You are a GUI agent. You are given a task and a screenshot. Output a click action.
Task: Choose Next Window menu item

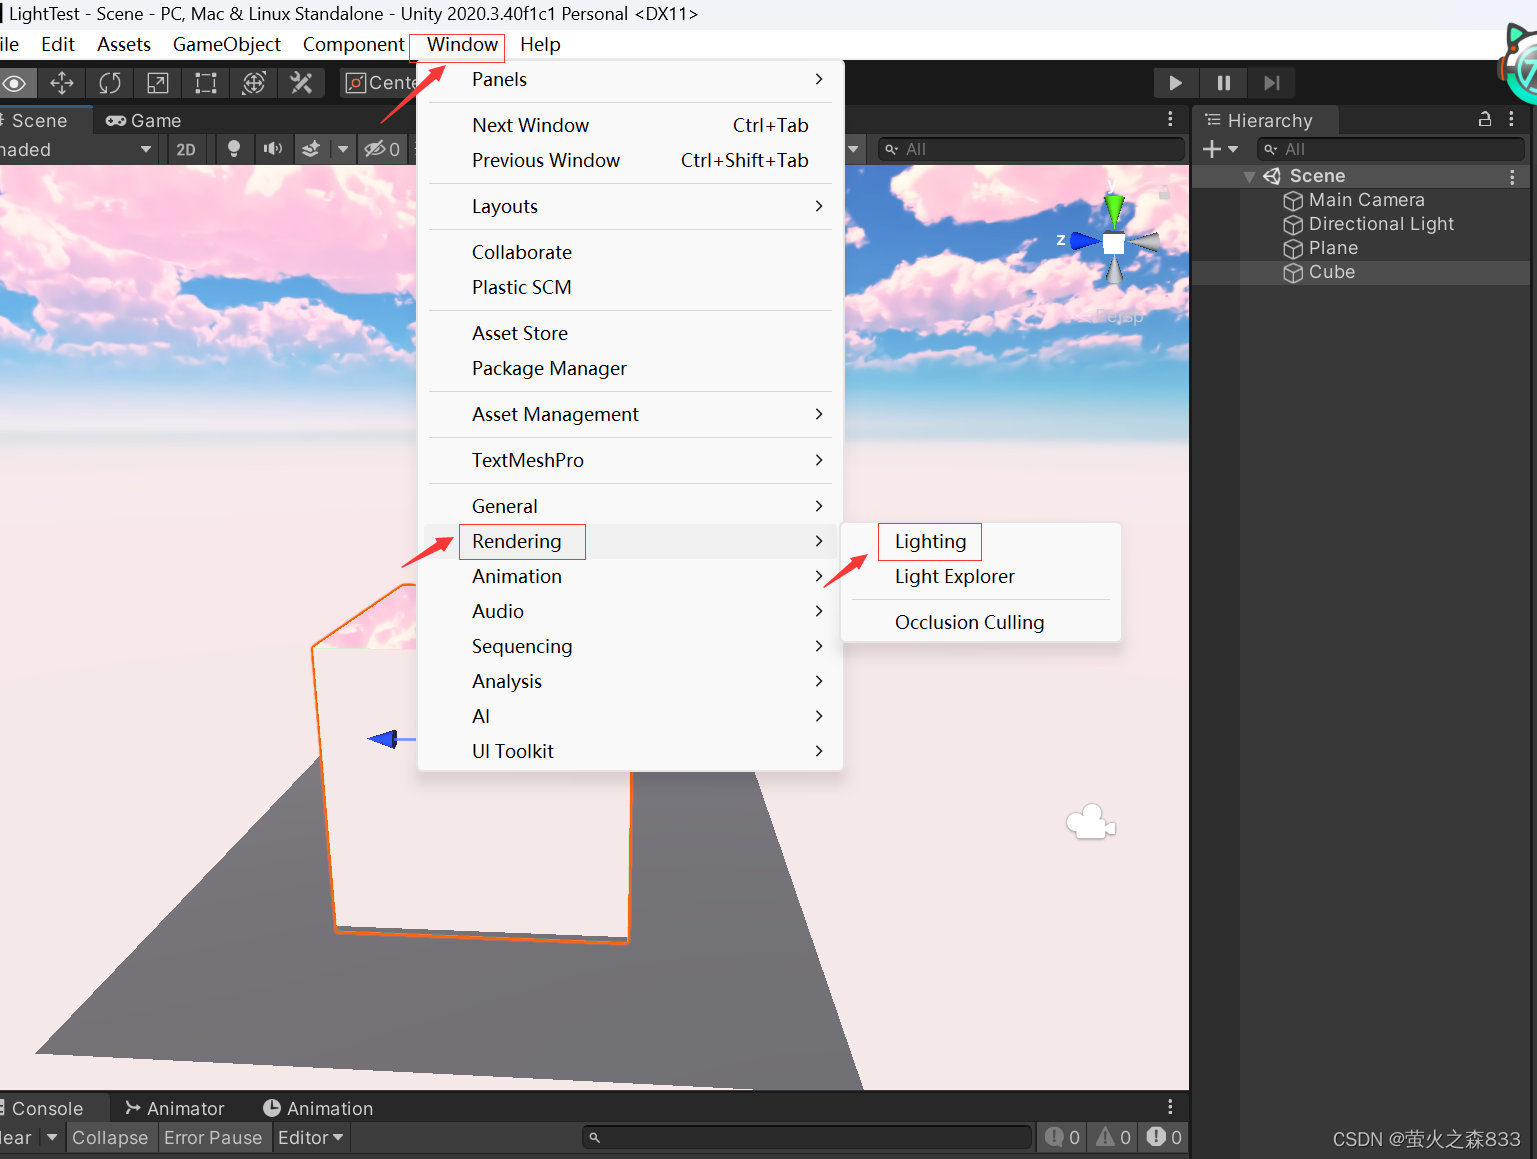(630, 126)
